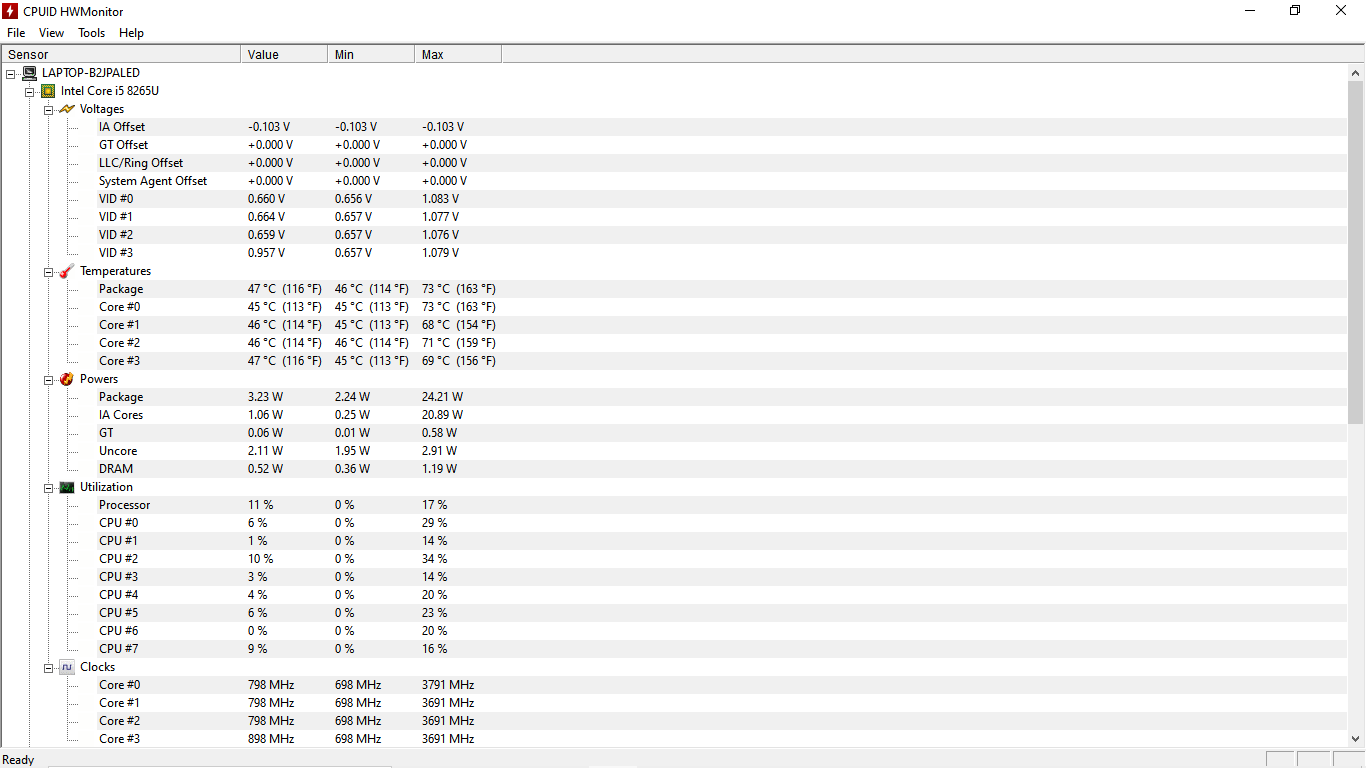Image resolution: width=1366 pixels, height=768 pixels.
Task: Click the Max column header
Action: pos(458,54)
